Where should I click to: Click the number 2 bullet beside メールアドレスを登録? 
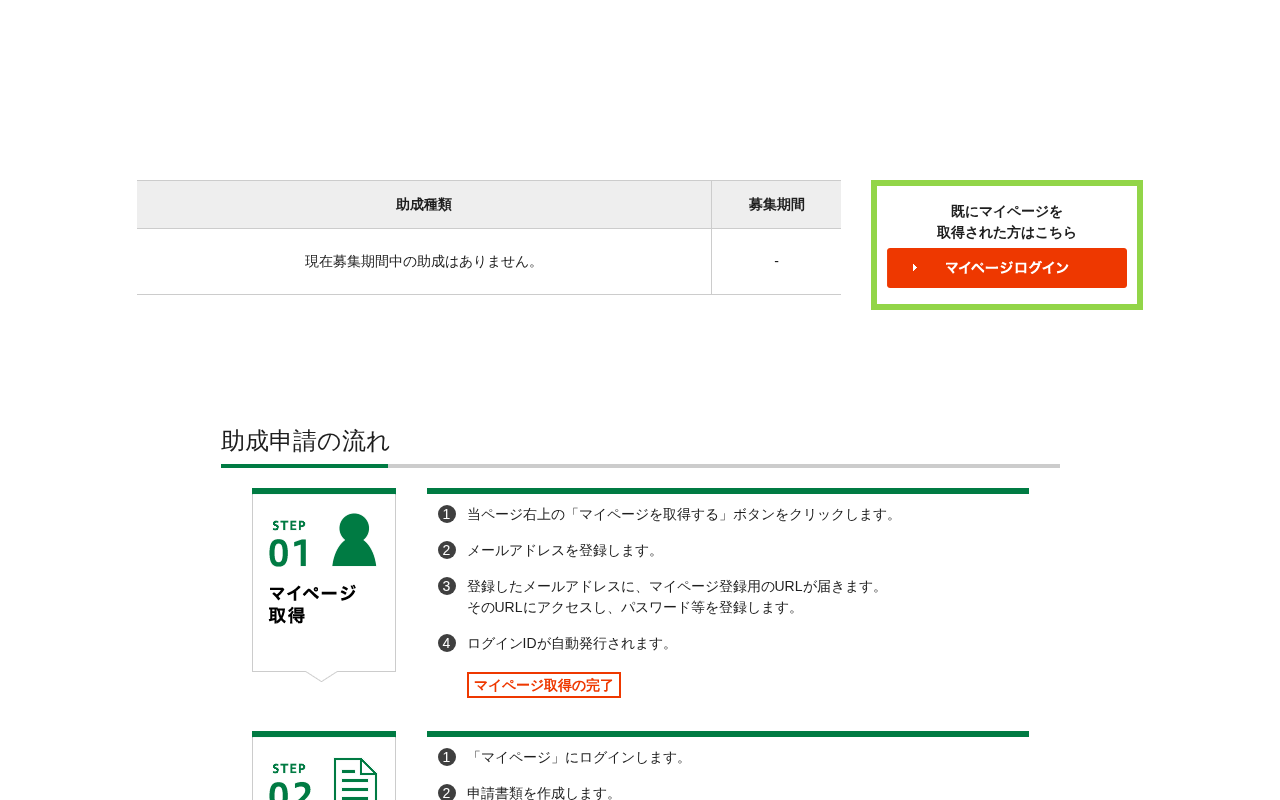(x=447, y=550)
